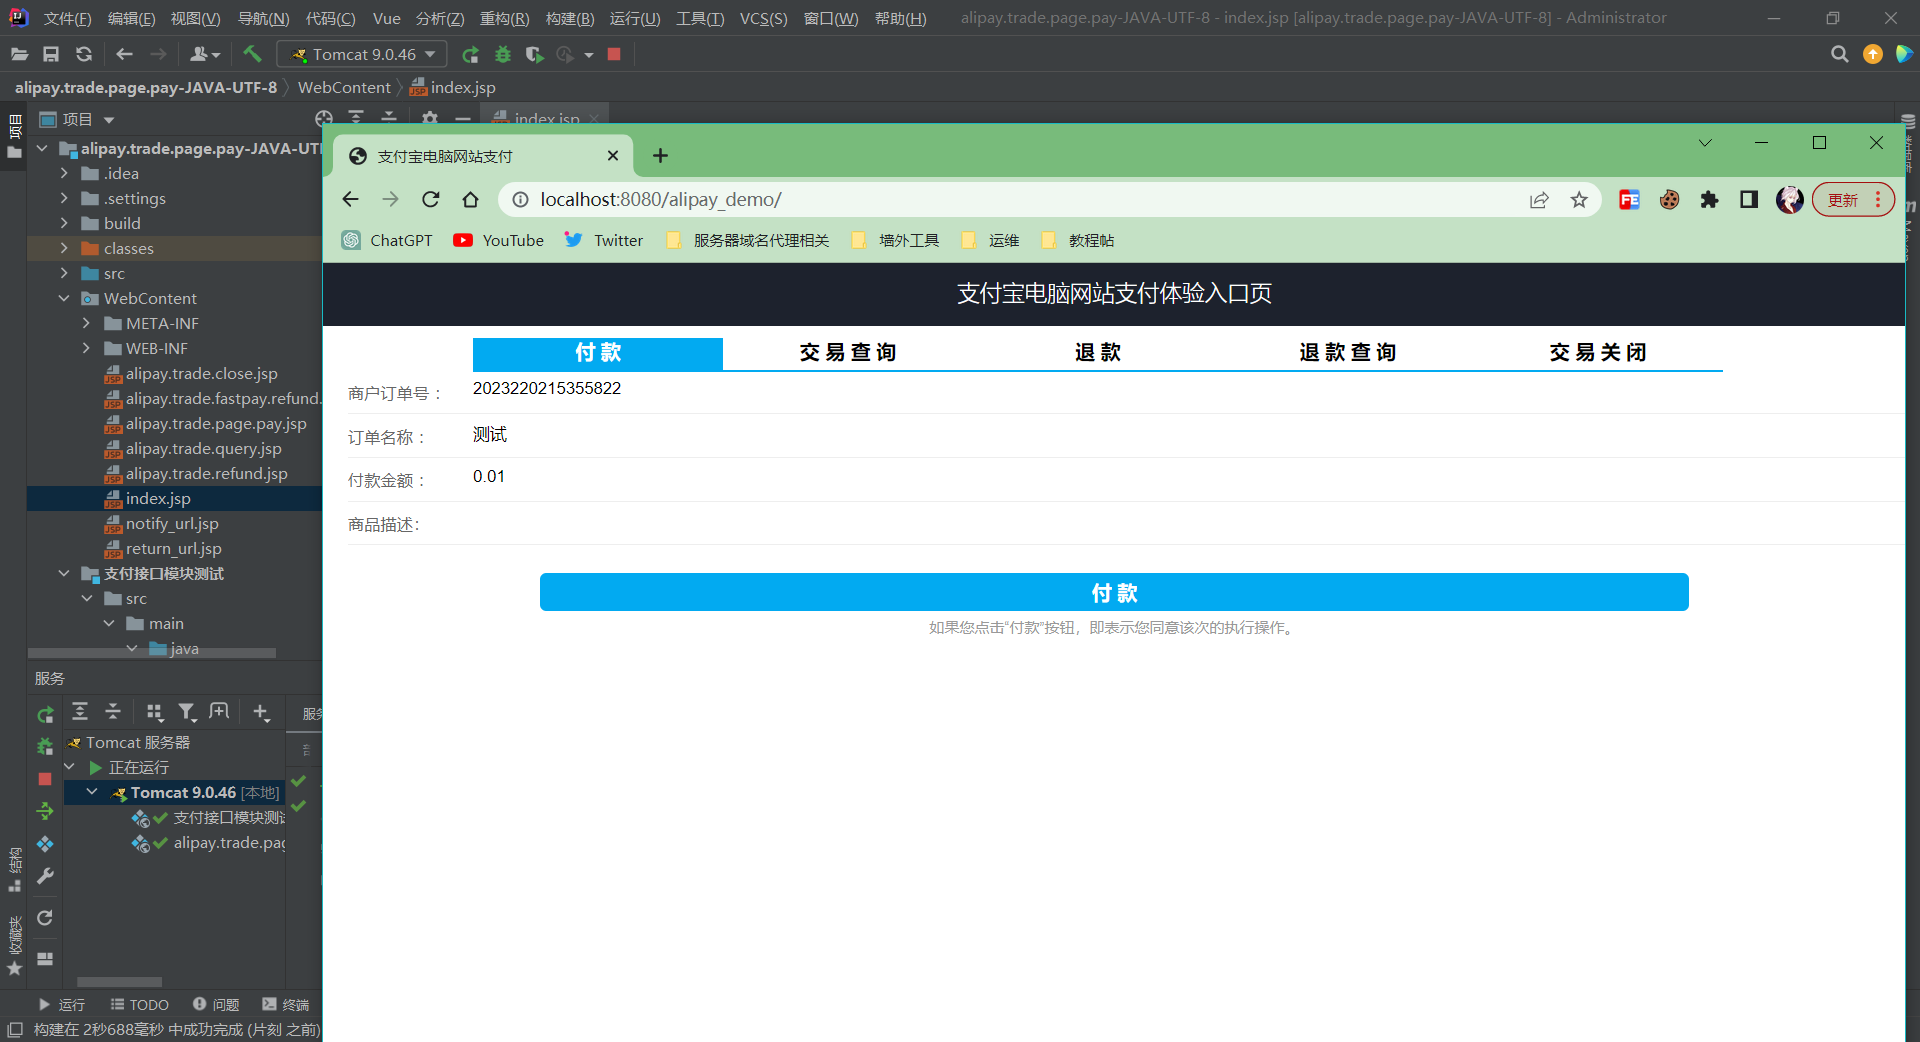The width and height of the screenshot is (1920, 1042).
Task: Toggle the 结构 tool window stripe button
Action: point(14,870)
